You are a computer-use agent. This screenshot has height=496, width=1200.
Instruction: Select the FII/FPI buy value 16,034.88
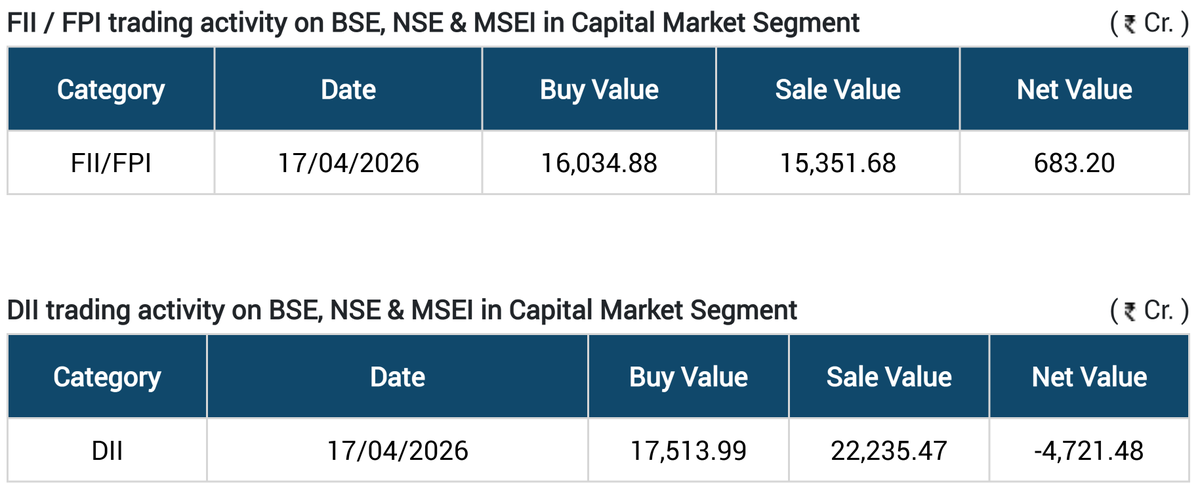click(599, 162)
